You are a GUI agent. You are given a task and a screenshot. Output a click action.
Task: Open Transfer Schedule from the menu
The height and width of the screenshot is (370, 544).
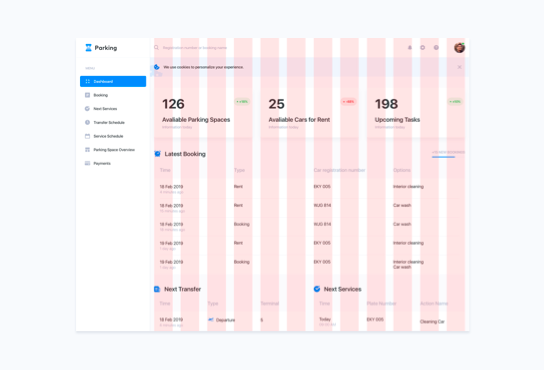109,123
